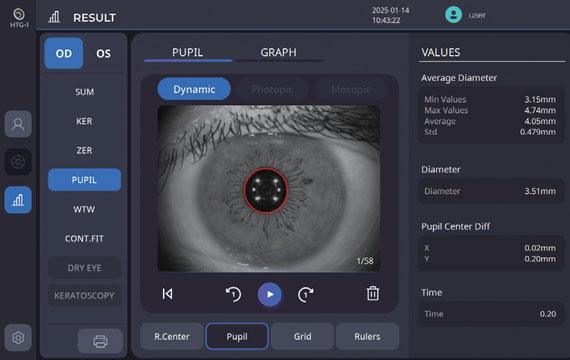Click the Y 0.20mm center diff
Screen dimensions: 570x360
(490, 259)
